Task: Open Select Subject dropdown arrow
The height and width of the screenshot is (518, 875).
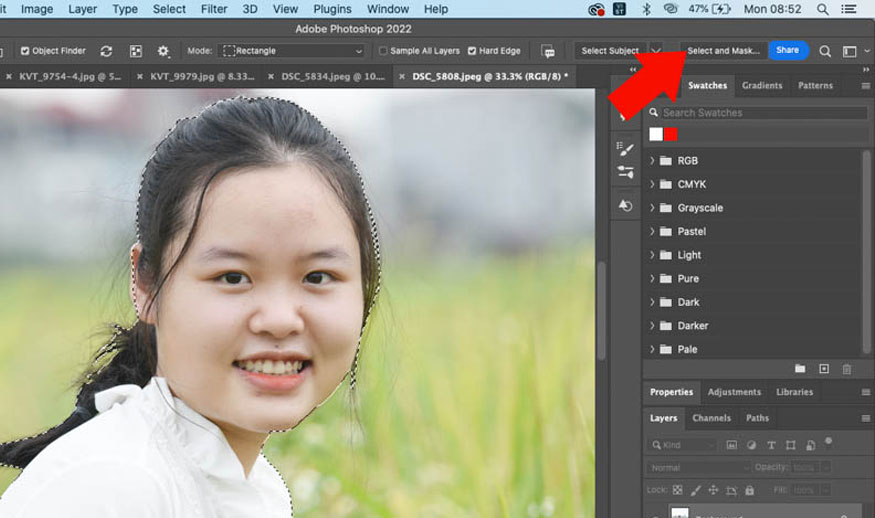Action: click(656, 51)
